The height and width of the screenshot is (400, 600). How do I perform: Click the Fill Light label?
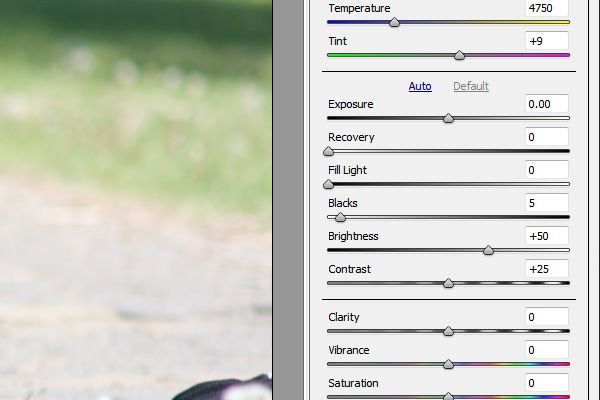tap(347, 170)
